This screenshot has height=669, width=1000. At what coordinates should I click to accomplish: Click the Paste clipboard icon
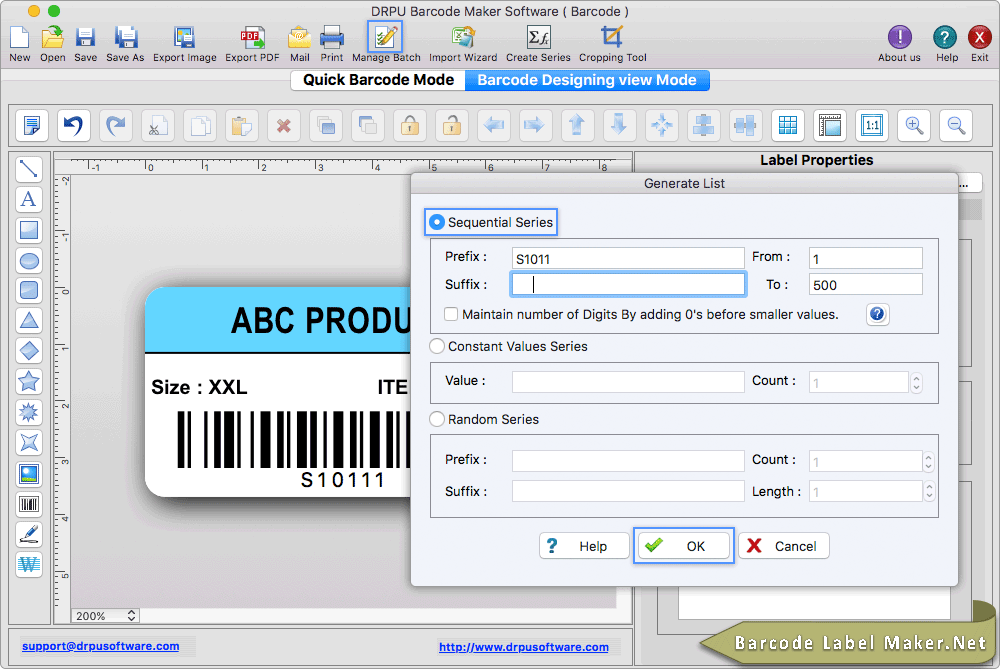242,125
